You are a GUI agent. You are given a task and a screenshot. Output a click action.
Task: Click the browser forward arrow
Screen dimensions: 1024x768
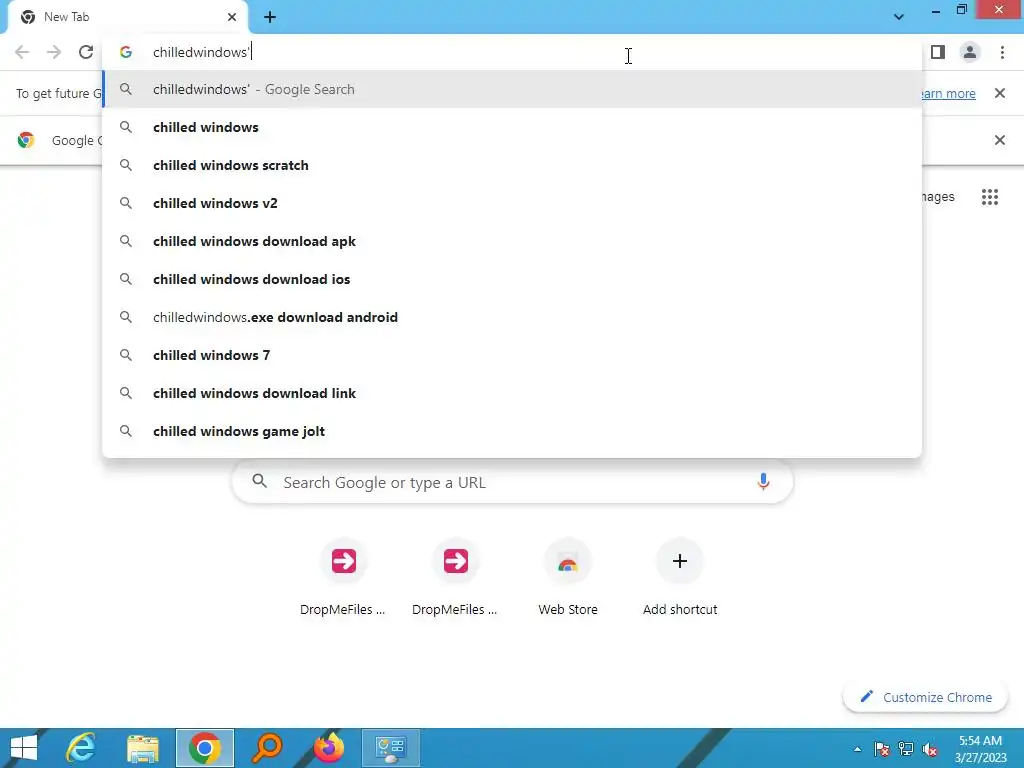[x=54, y=52]
